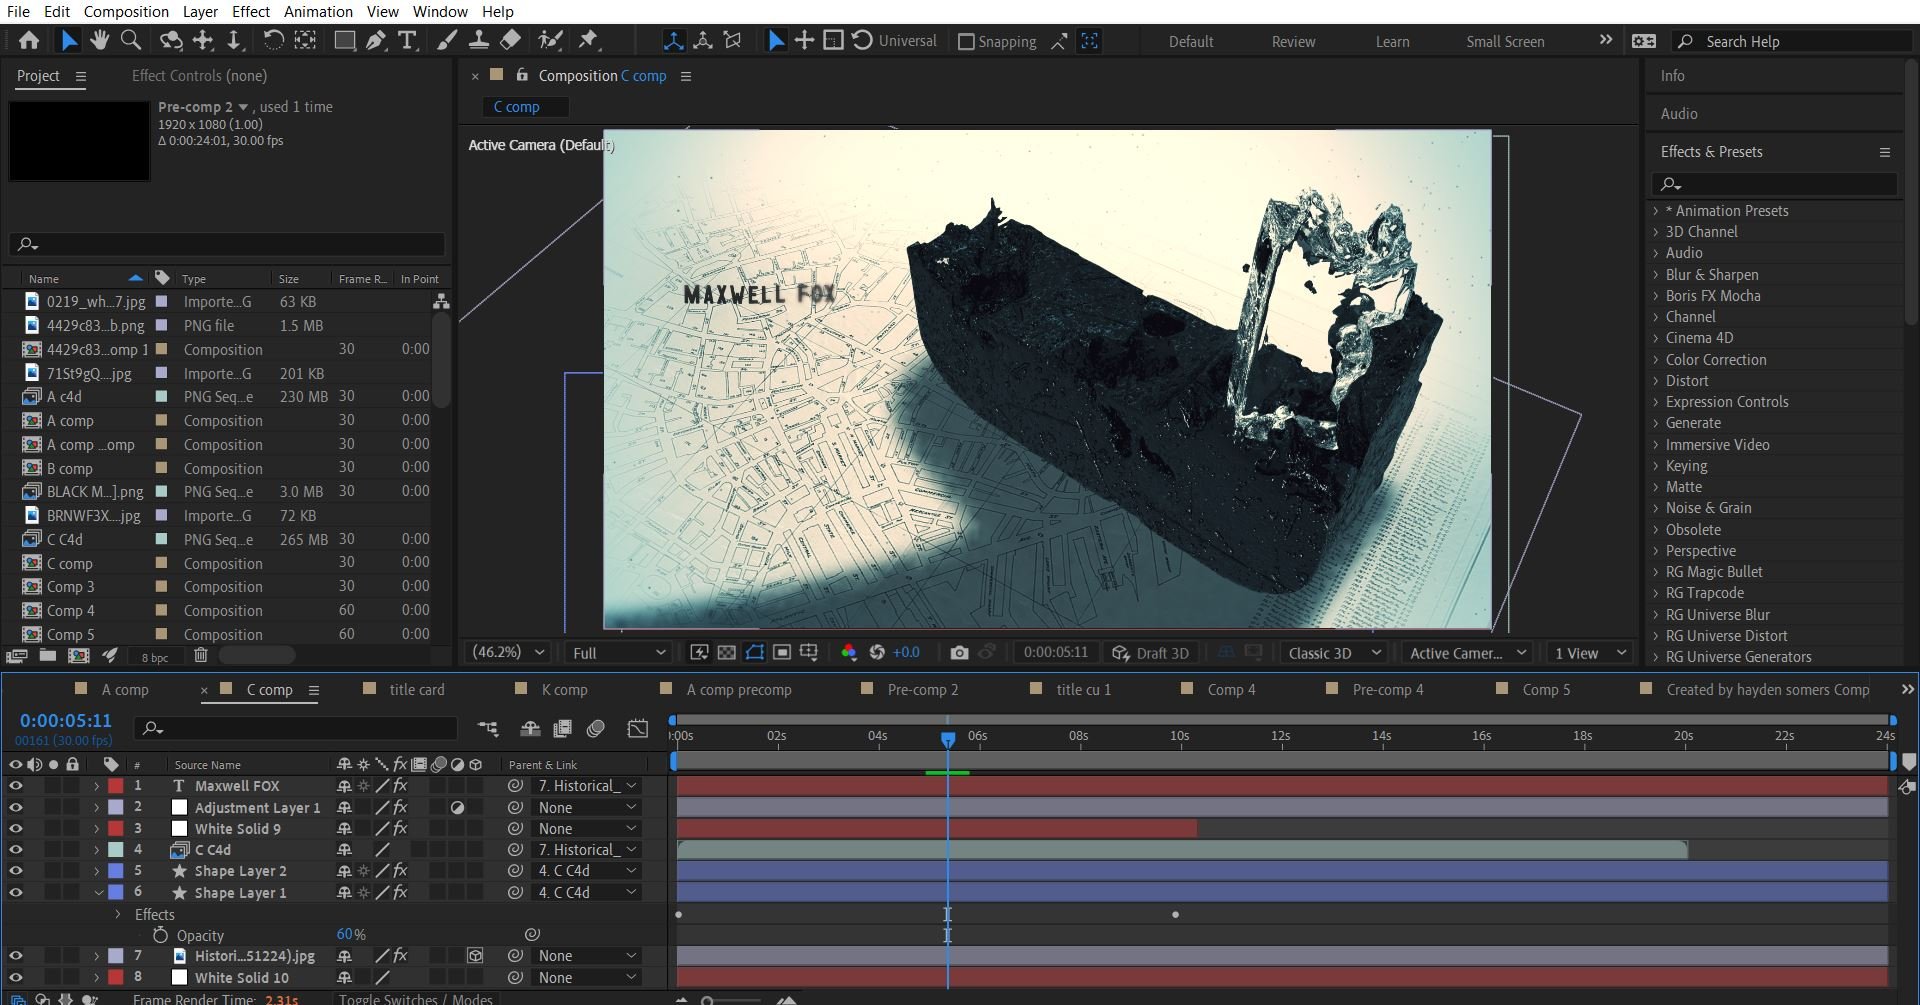Switch to the title card timeline tab

(x=416, y=690)
